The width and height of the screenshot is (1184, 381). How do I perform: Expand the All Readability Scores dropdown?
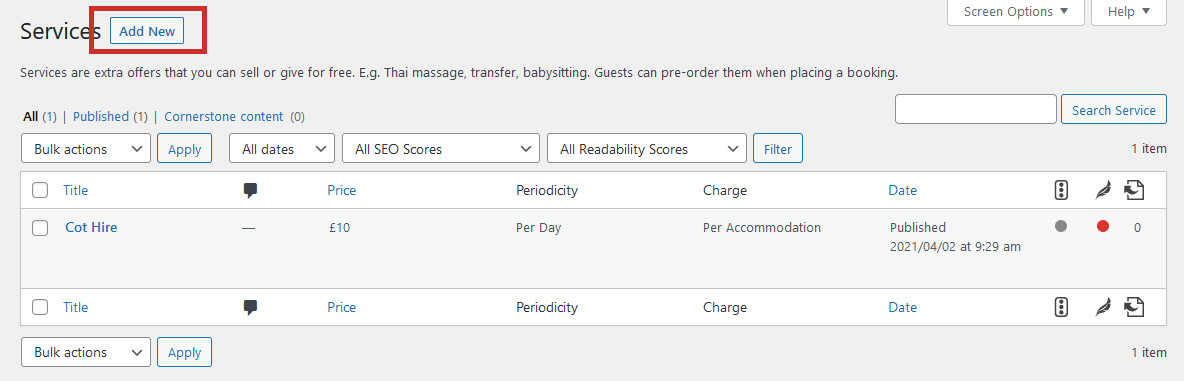646,149
